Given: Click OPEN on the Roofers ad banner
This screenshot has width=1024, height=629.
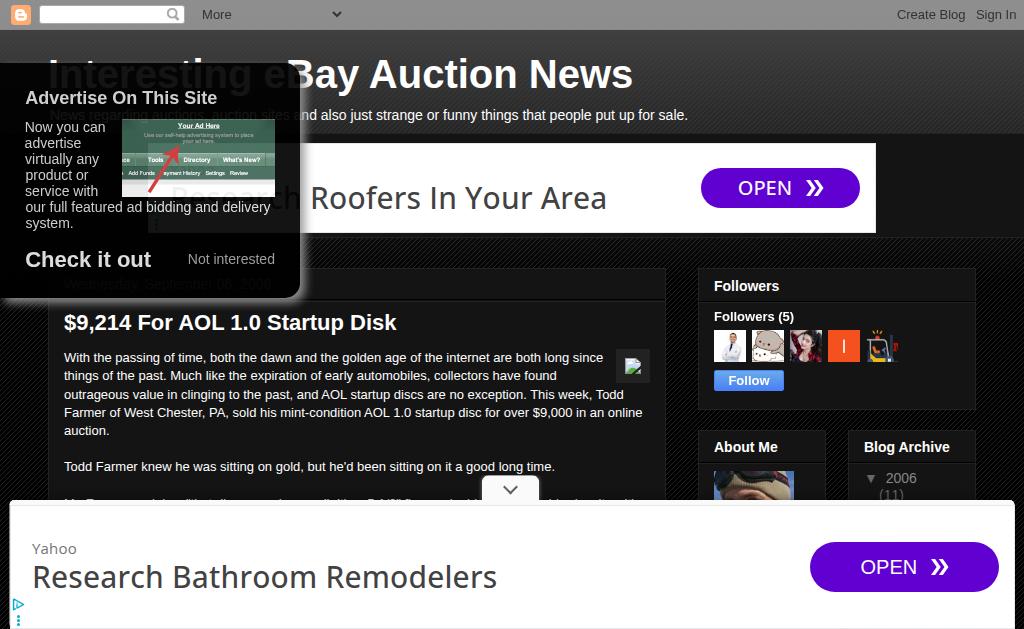Looking at the screenshot, I should [x=780, y=188].
